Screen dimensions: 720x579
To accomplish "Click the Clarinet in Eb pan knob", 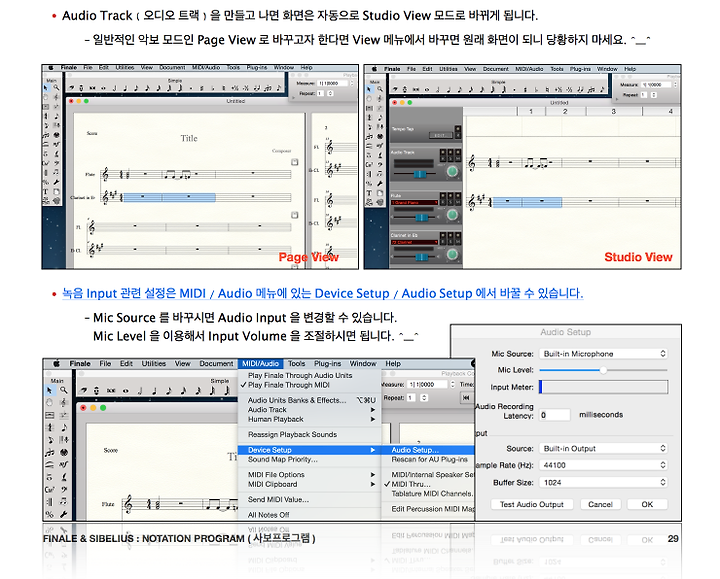I will pyautogui.click(x=452, y=254).
